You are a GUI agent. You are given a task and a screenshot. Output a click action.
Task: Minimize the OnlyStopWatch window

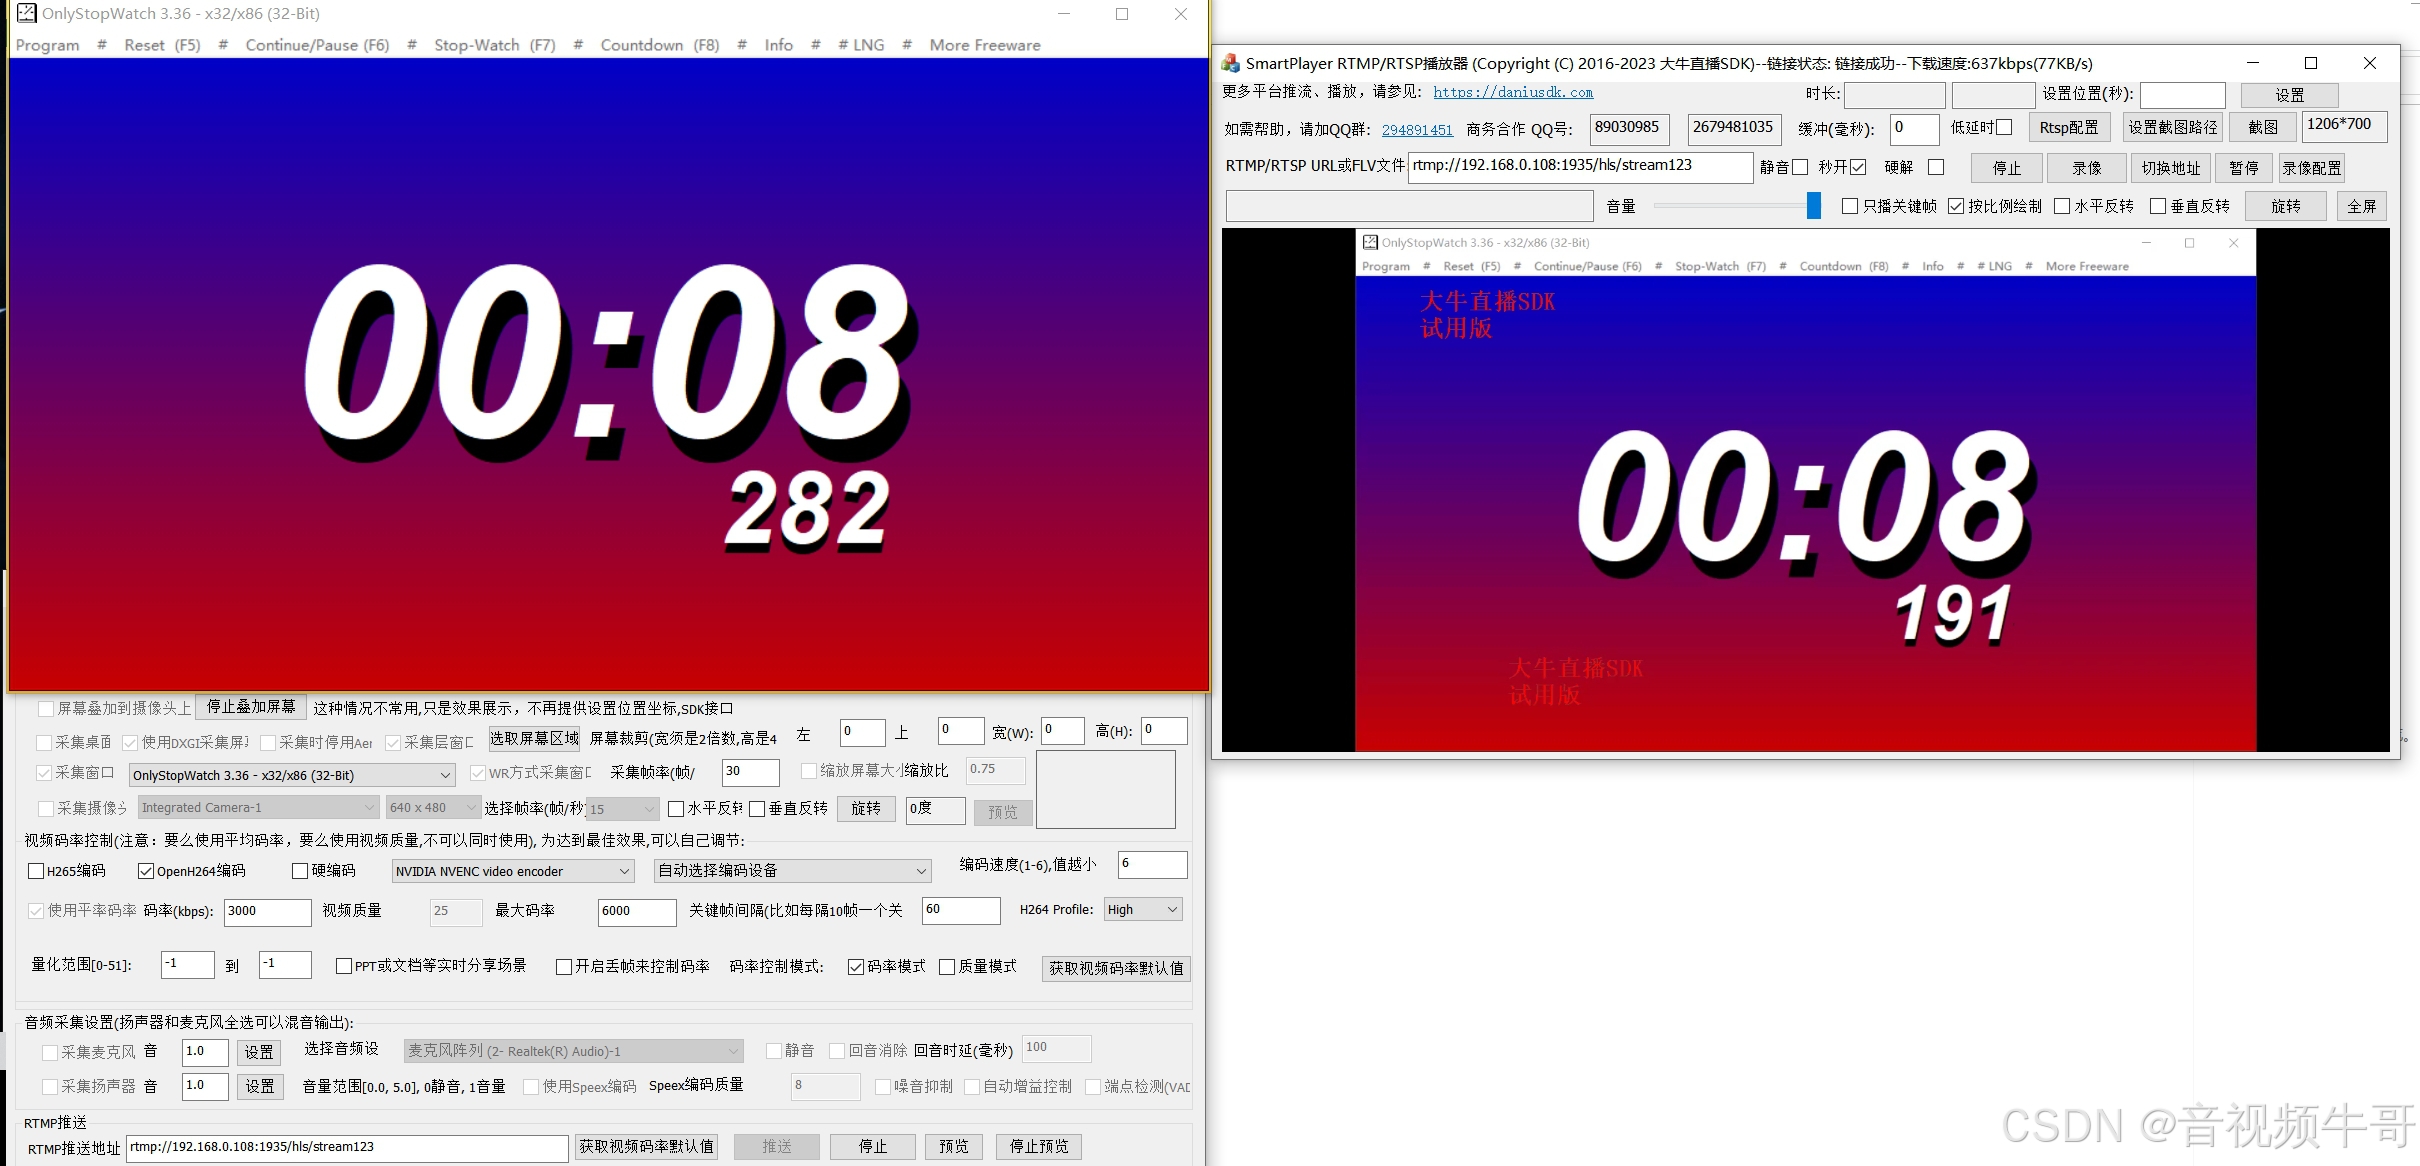click(x=1063, y=14)
